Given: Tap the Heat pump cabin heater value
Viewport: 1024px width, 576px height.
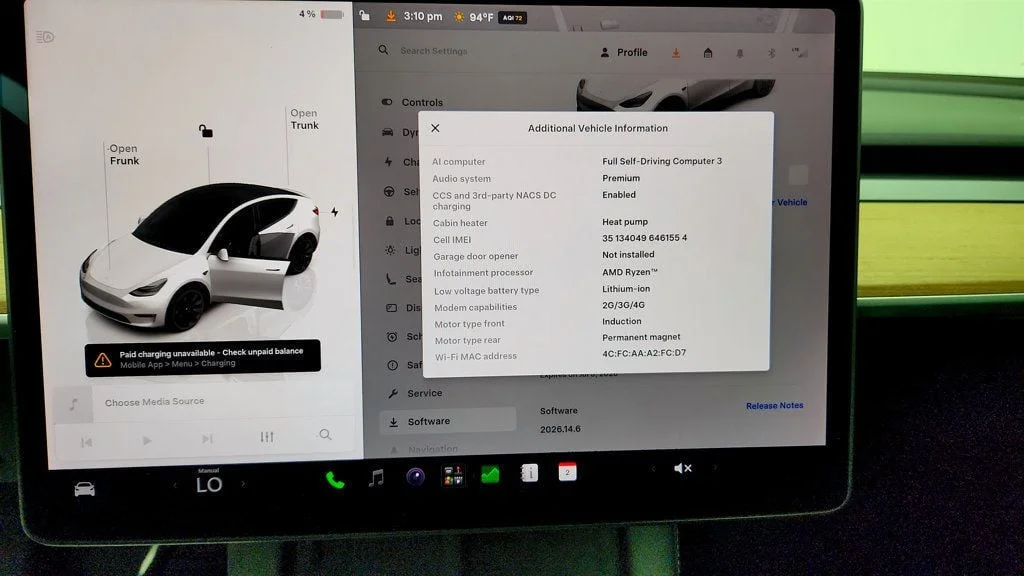Looking at the screenshot, I should coord(625,222).
